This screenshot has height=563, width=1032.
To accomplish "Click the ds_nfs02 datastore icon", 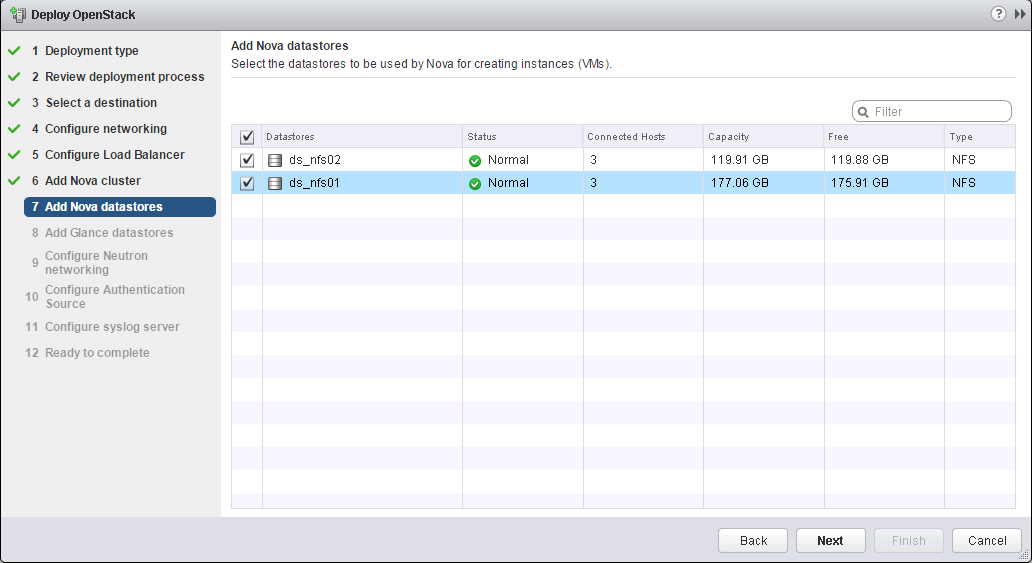I will 275,160.
